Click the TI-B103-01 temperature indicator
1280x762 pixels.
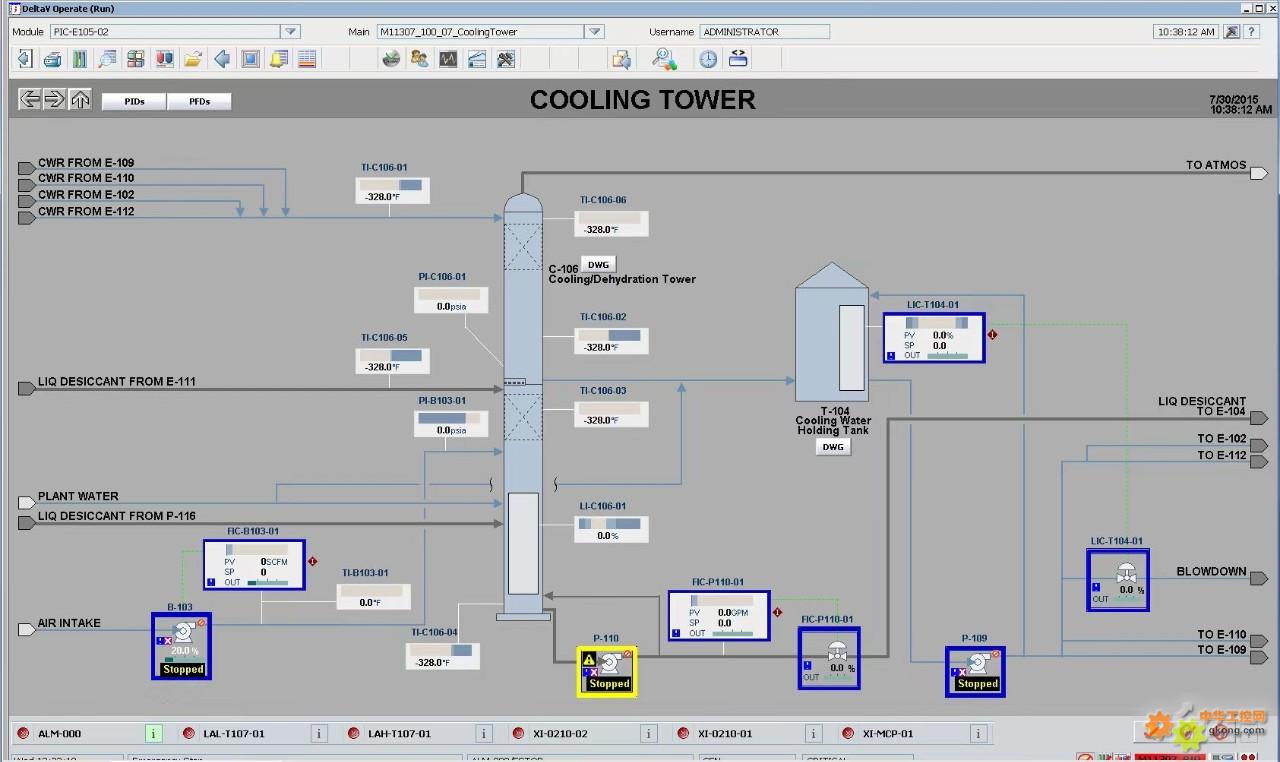374,596
